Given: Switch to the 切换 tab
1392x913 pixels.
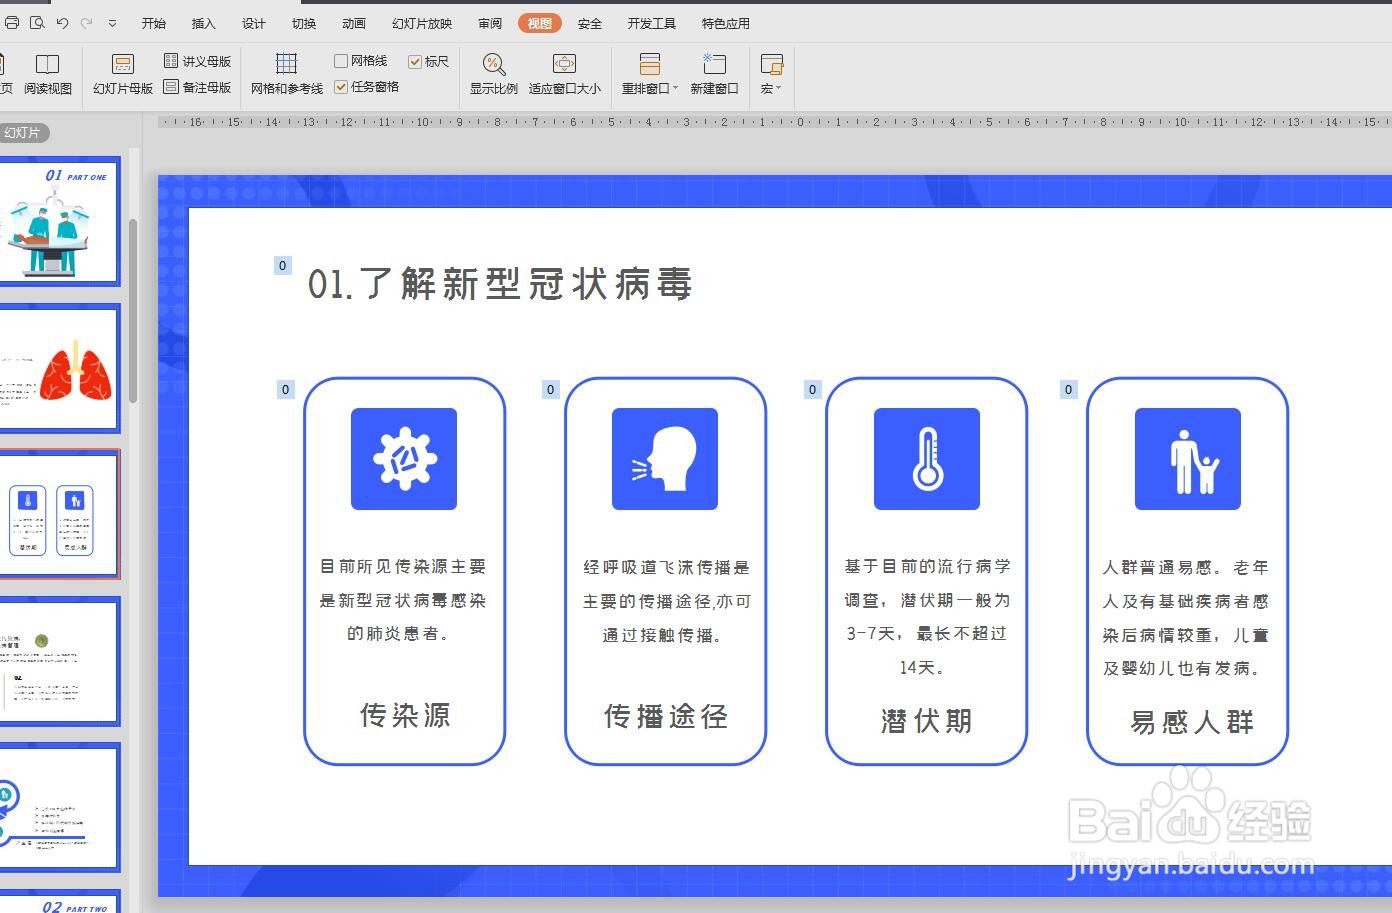Looking at the screenshot, I should point(304,23).
